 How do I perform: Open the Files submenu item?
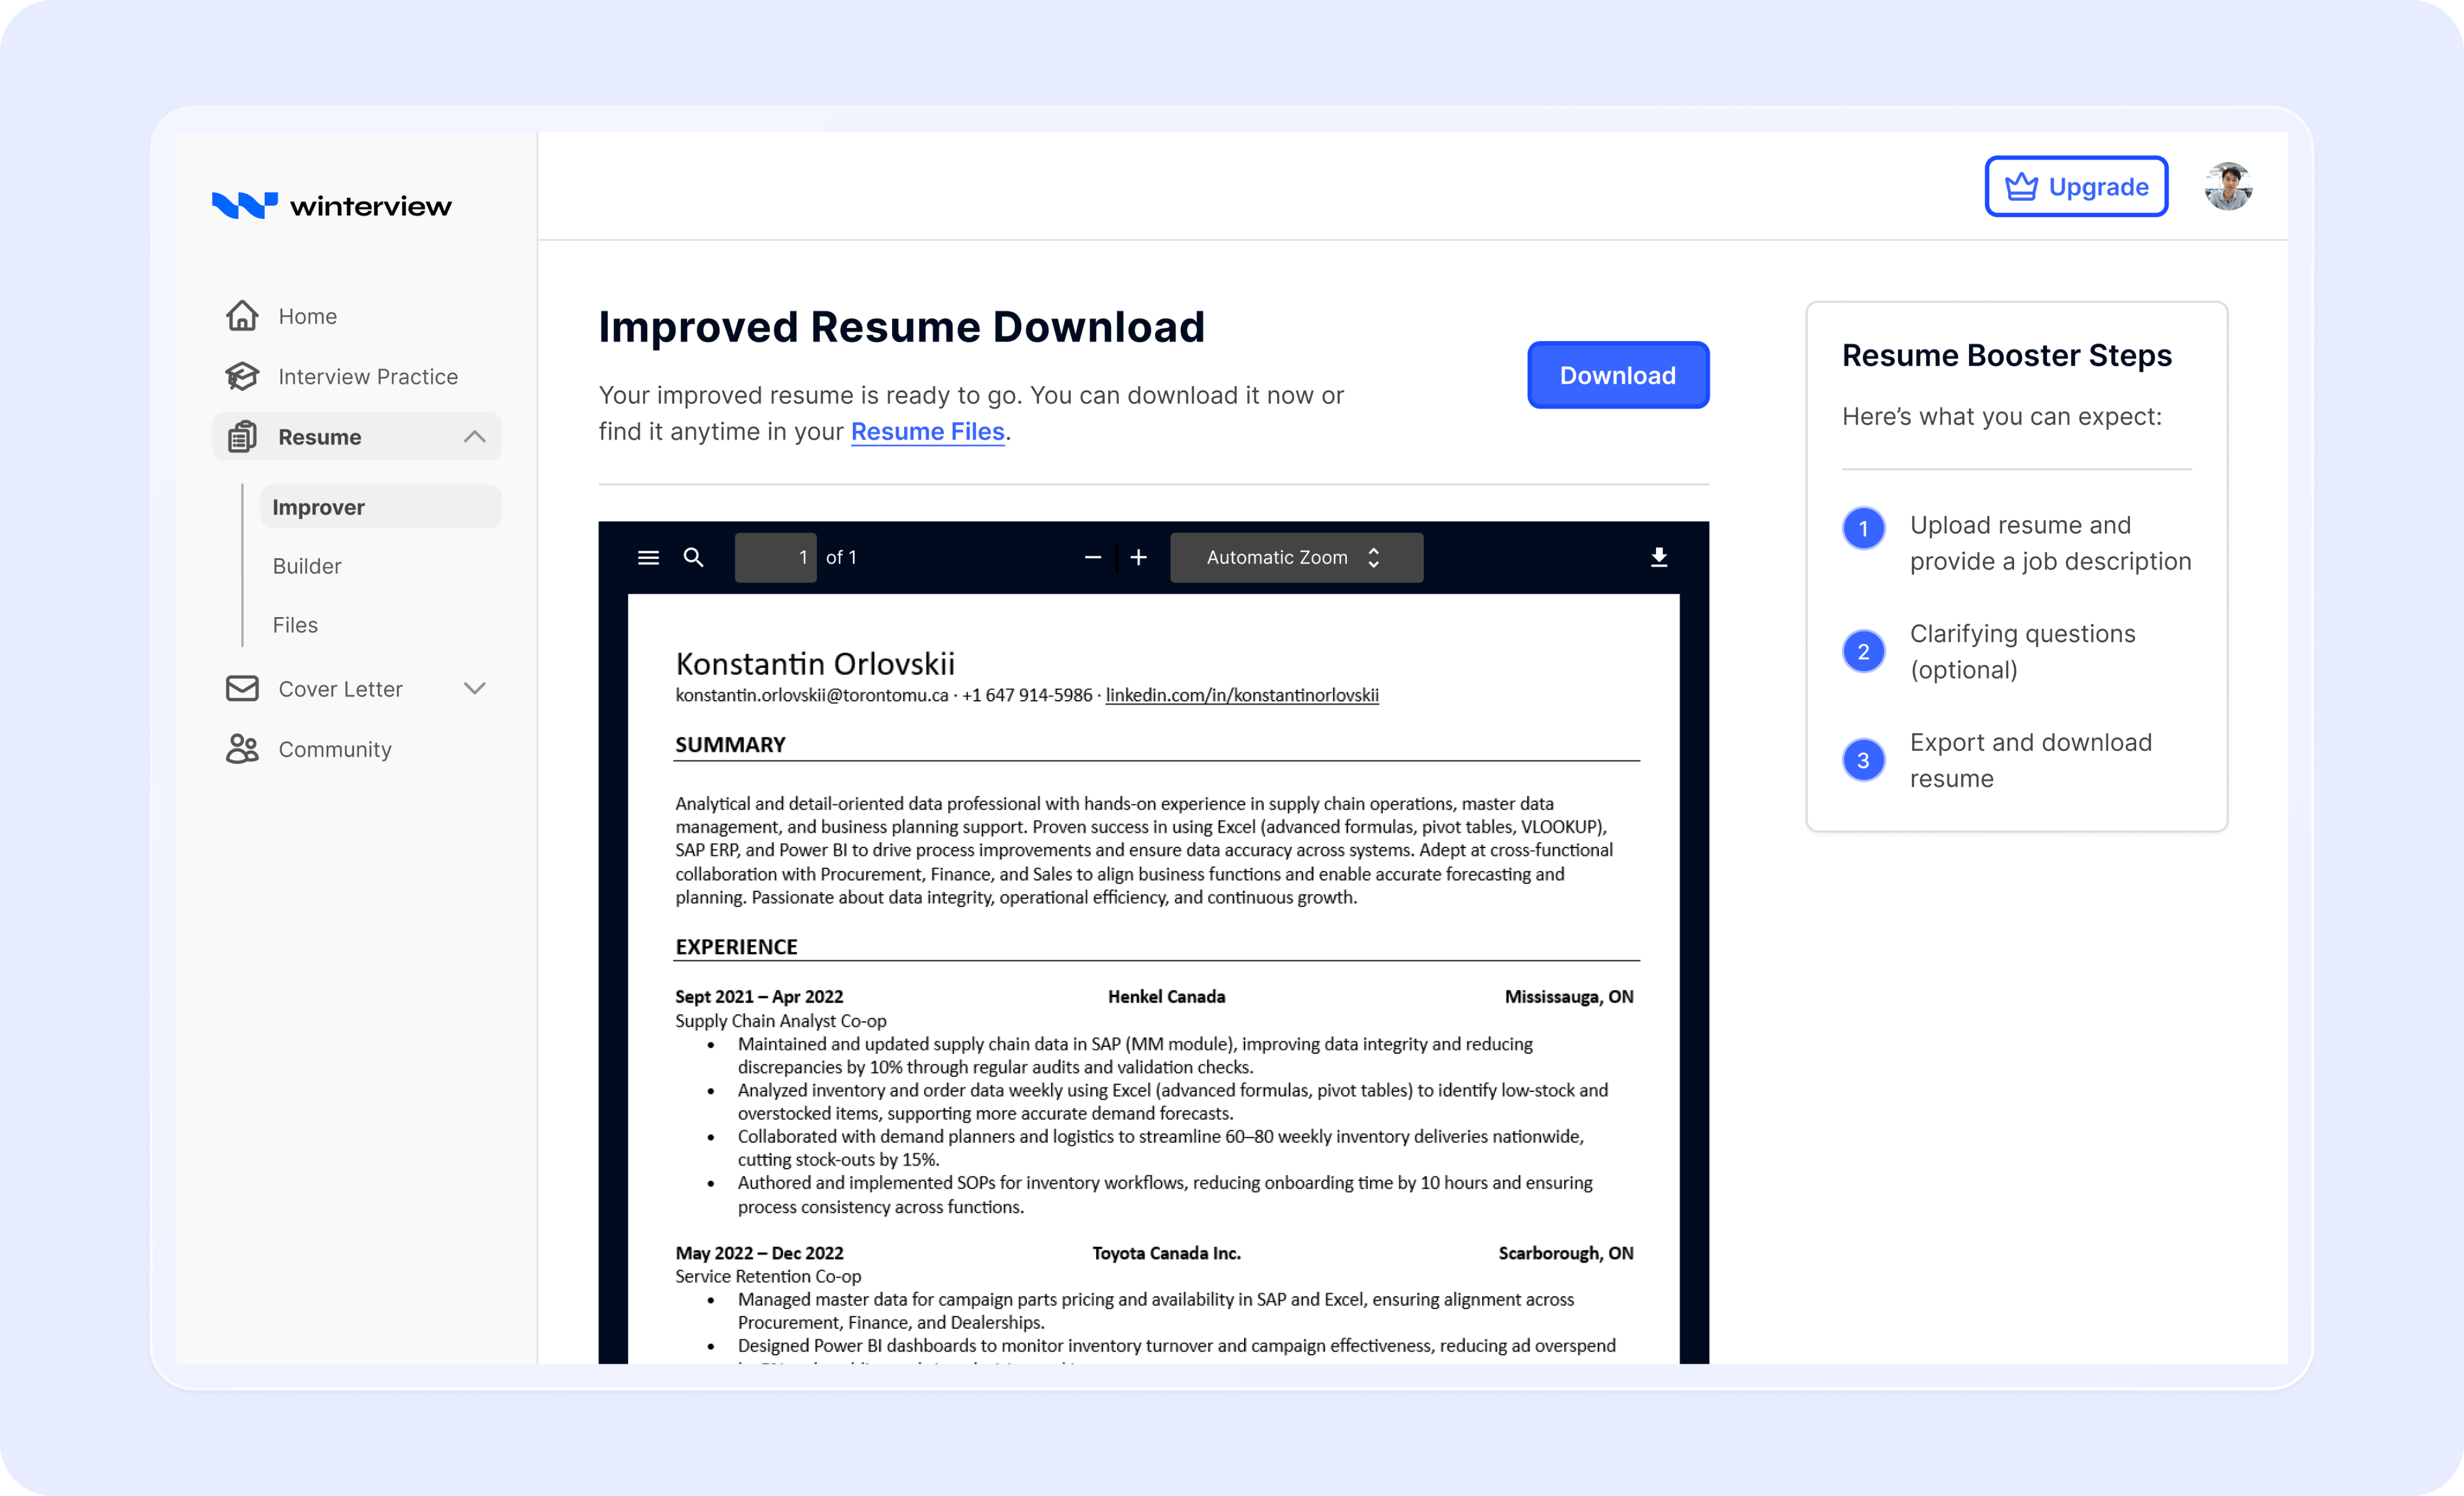[x=295, y=625]
